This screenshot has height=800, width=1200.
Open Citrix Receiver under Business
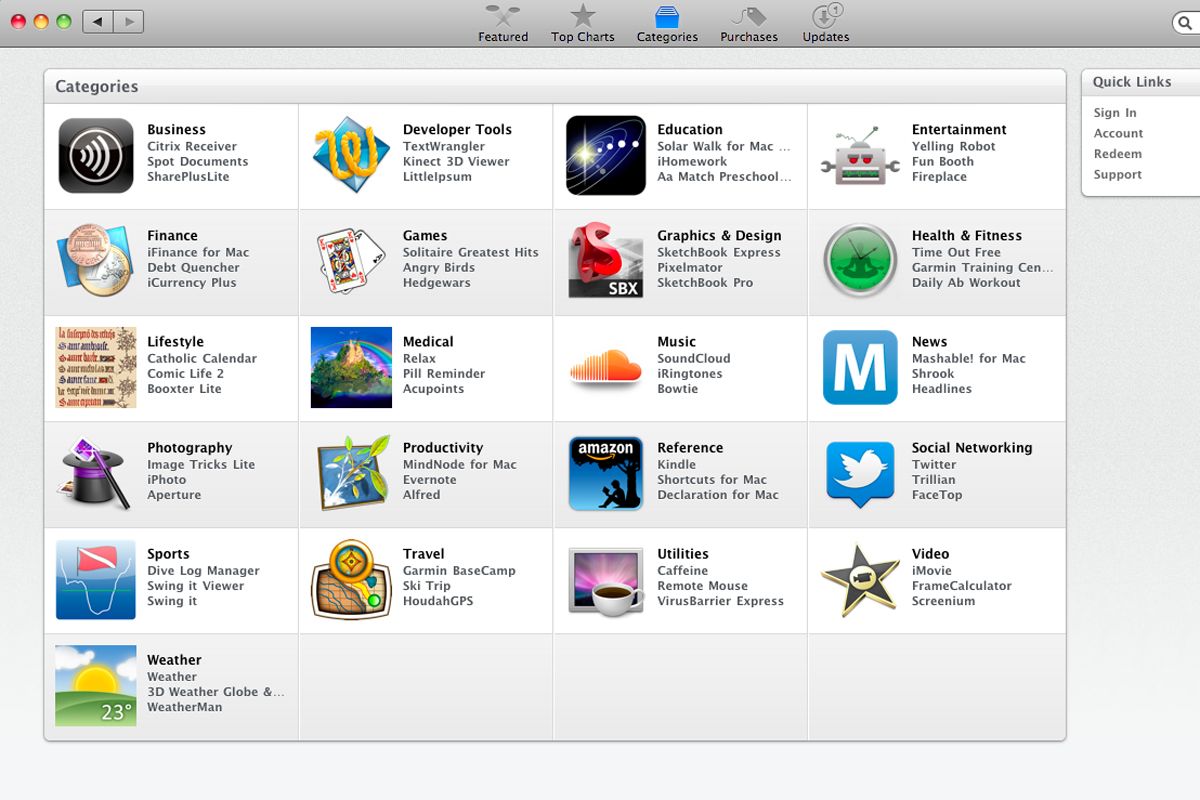[192, 146]
